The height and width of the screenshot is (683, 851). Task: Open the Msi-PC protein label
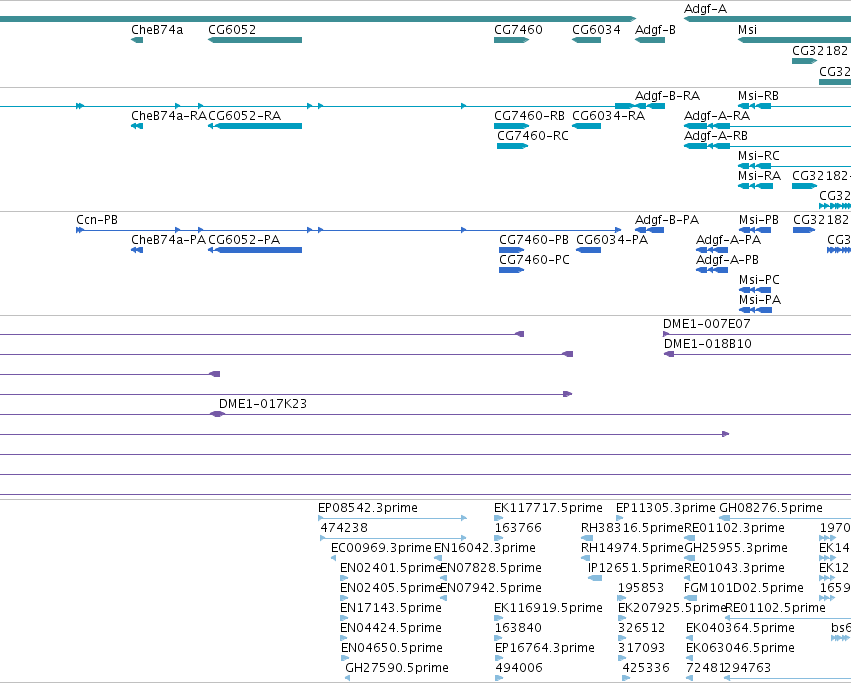pos(759,281)
